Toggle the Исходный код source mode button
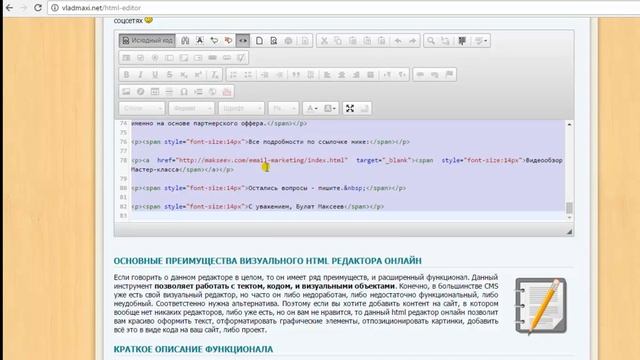This screenshot has height=360, width=640. tap(147, 40)
